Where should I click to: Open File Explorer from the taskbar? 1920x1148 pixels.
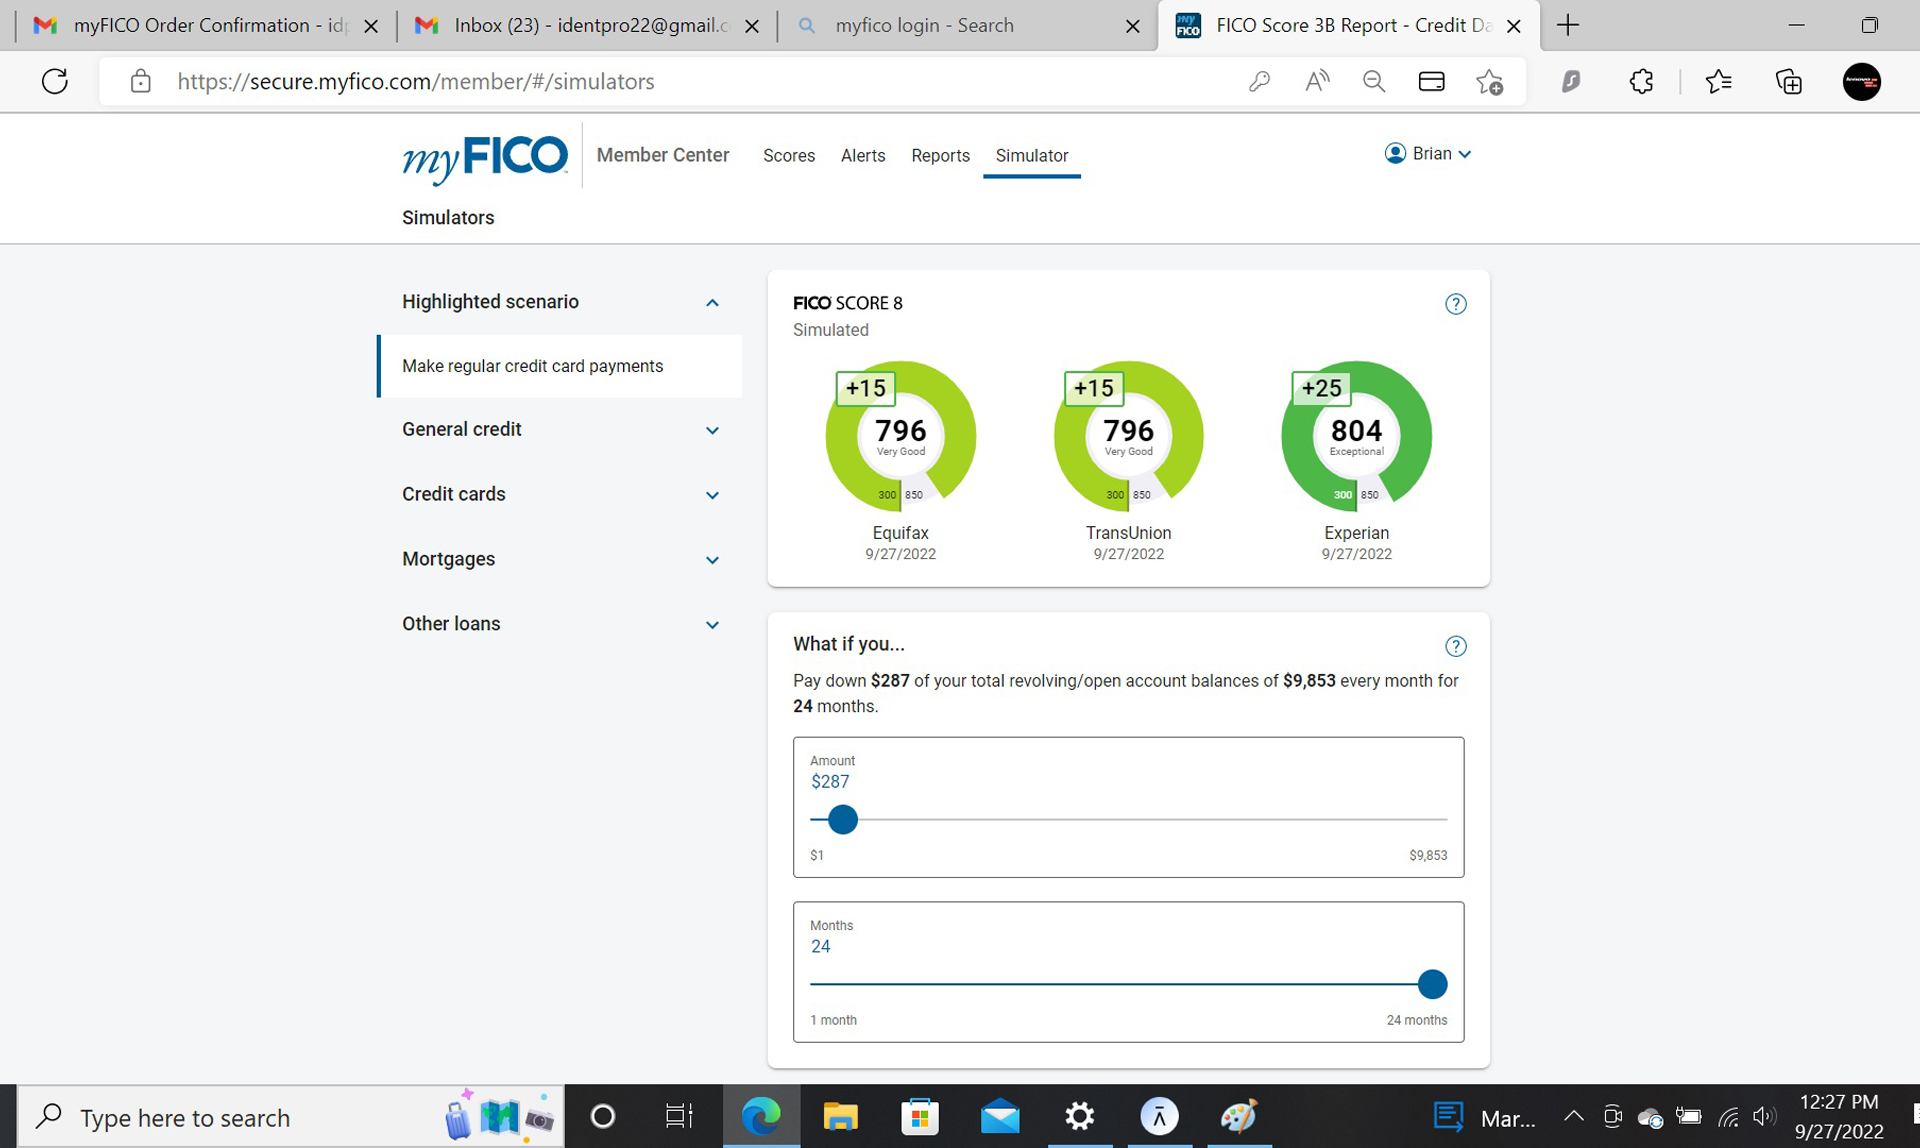[840, 1116]
